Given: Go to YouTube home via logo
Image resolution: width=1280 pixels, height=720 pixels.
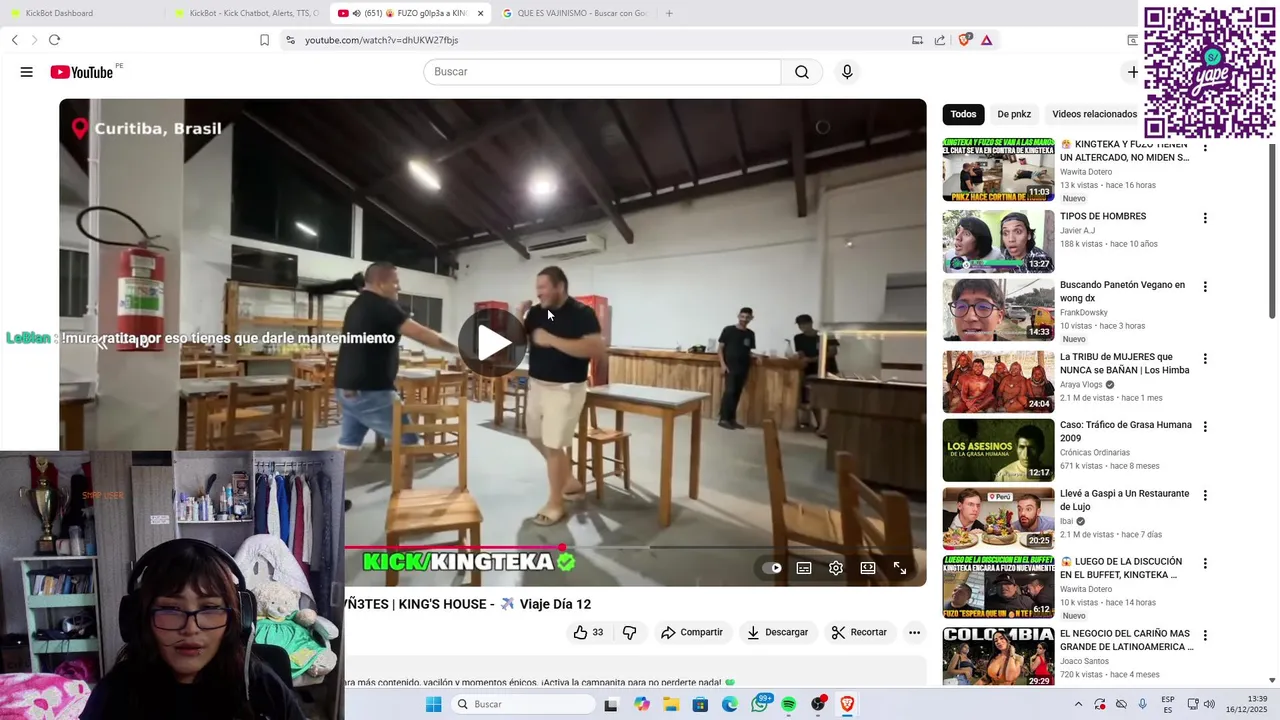Looking at the screenshot, I should click(82, 72).
